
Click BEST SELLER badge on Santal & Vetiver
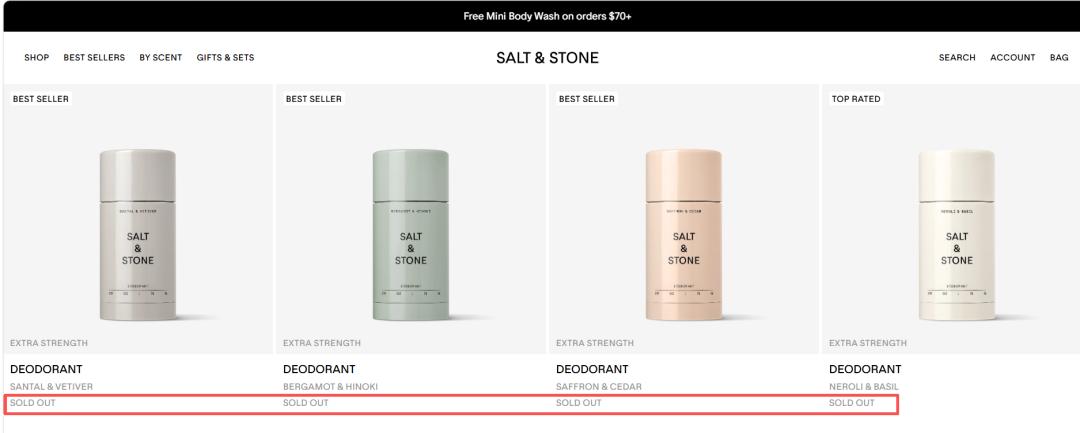click(x=41, y=99)
